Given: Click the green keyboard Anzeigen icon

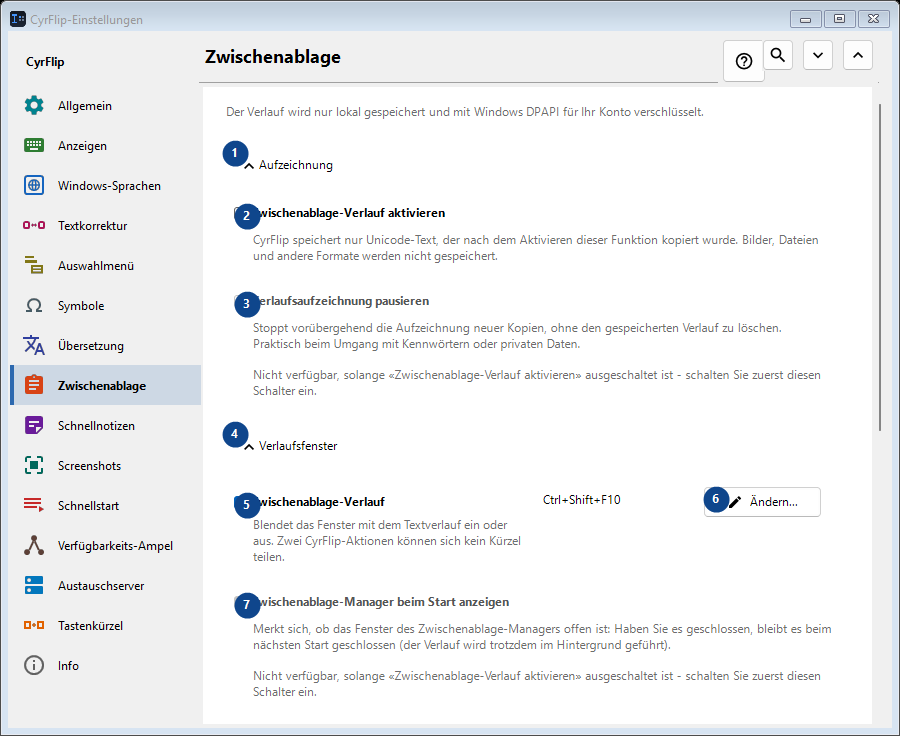Looking at the screenshot, I should tap(34, 145).
